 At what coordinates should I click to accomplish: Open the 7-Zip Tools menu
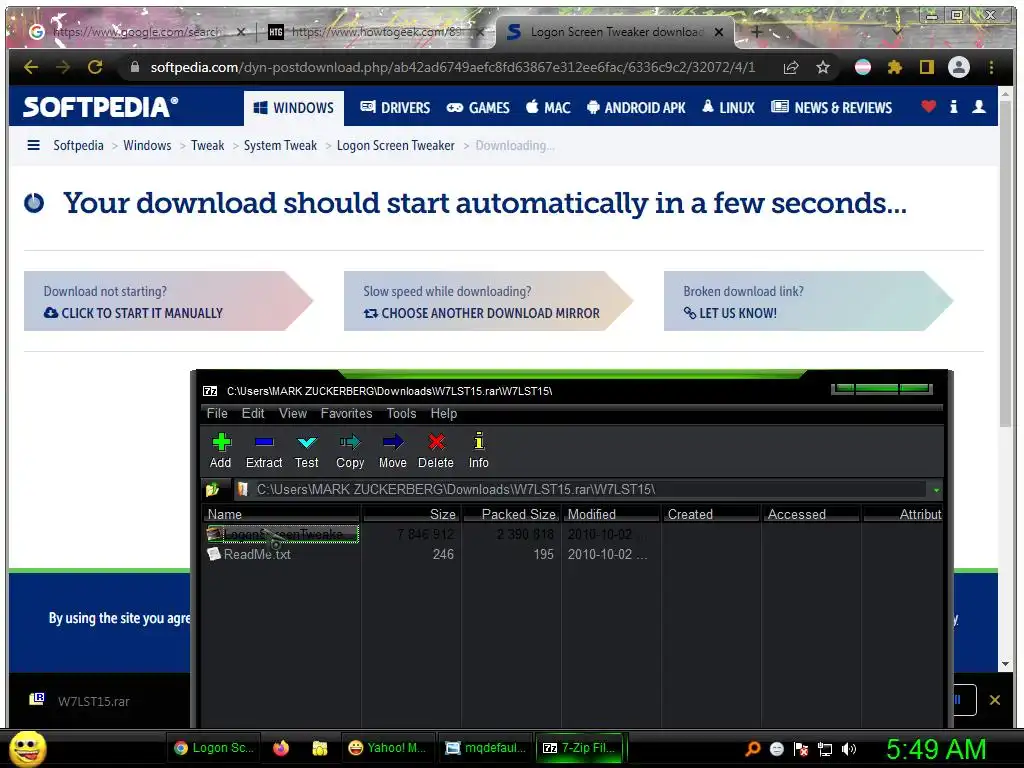(401, 413)
